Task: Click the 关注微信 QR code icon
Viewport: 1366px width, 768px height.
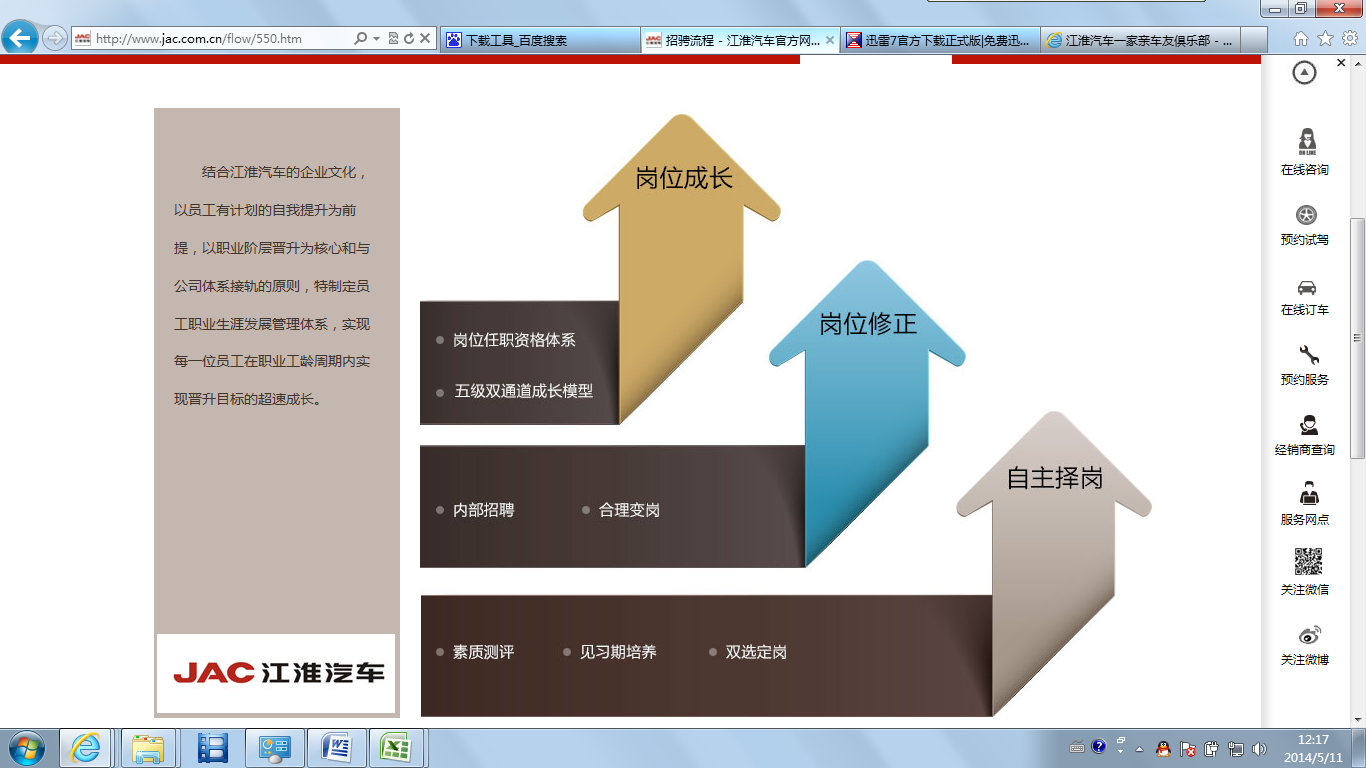Action: [x=1308, y=562]
